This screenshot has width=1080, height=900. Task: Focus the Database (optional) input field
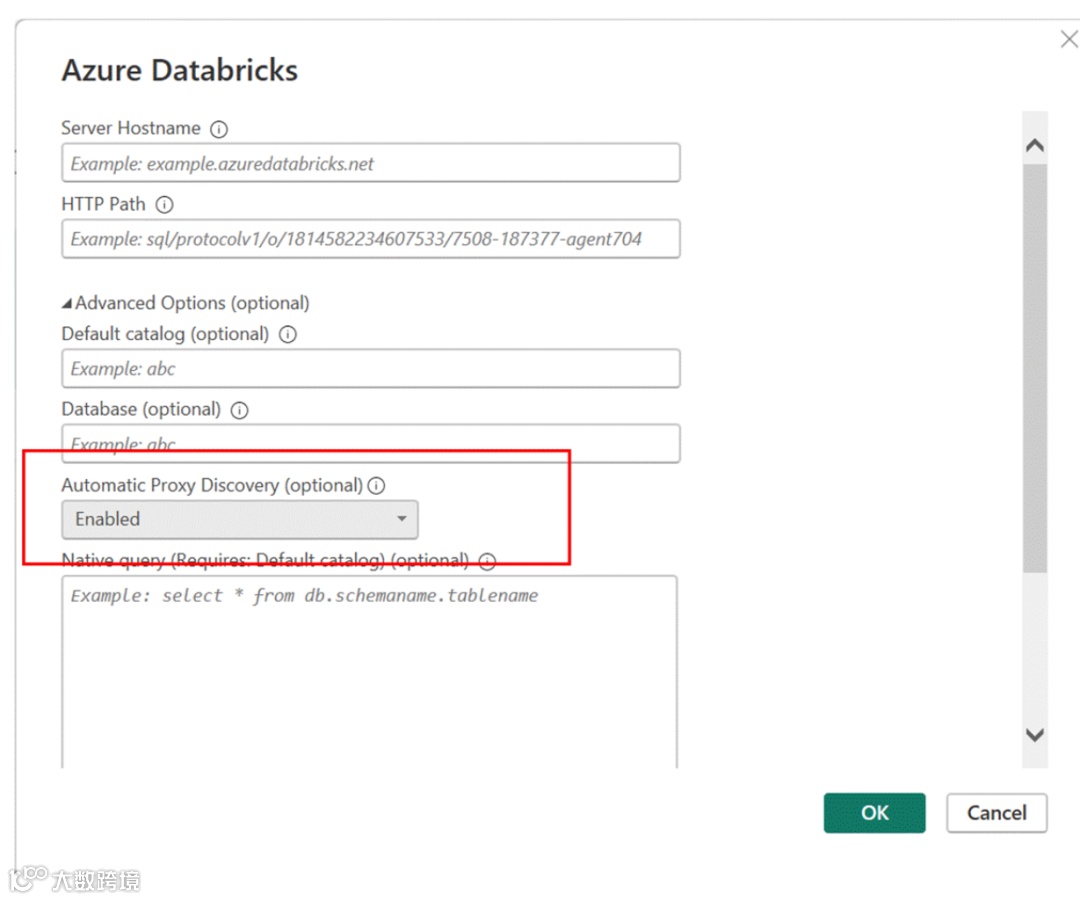pyautogui.click(x=371, y=443)
